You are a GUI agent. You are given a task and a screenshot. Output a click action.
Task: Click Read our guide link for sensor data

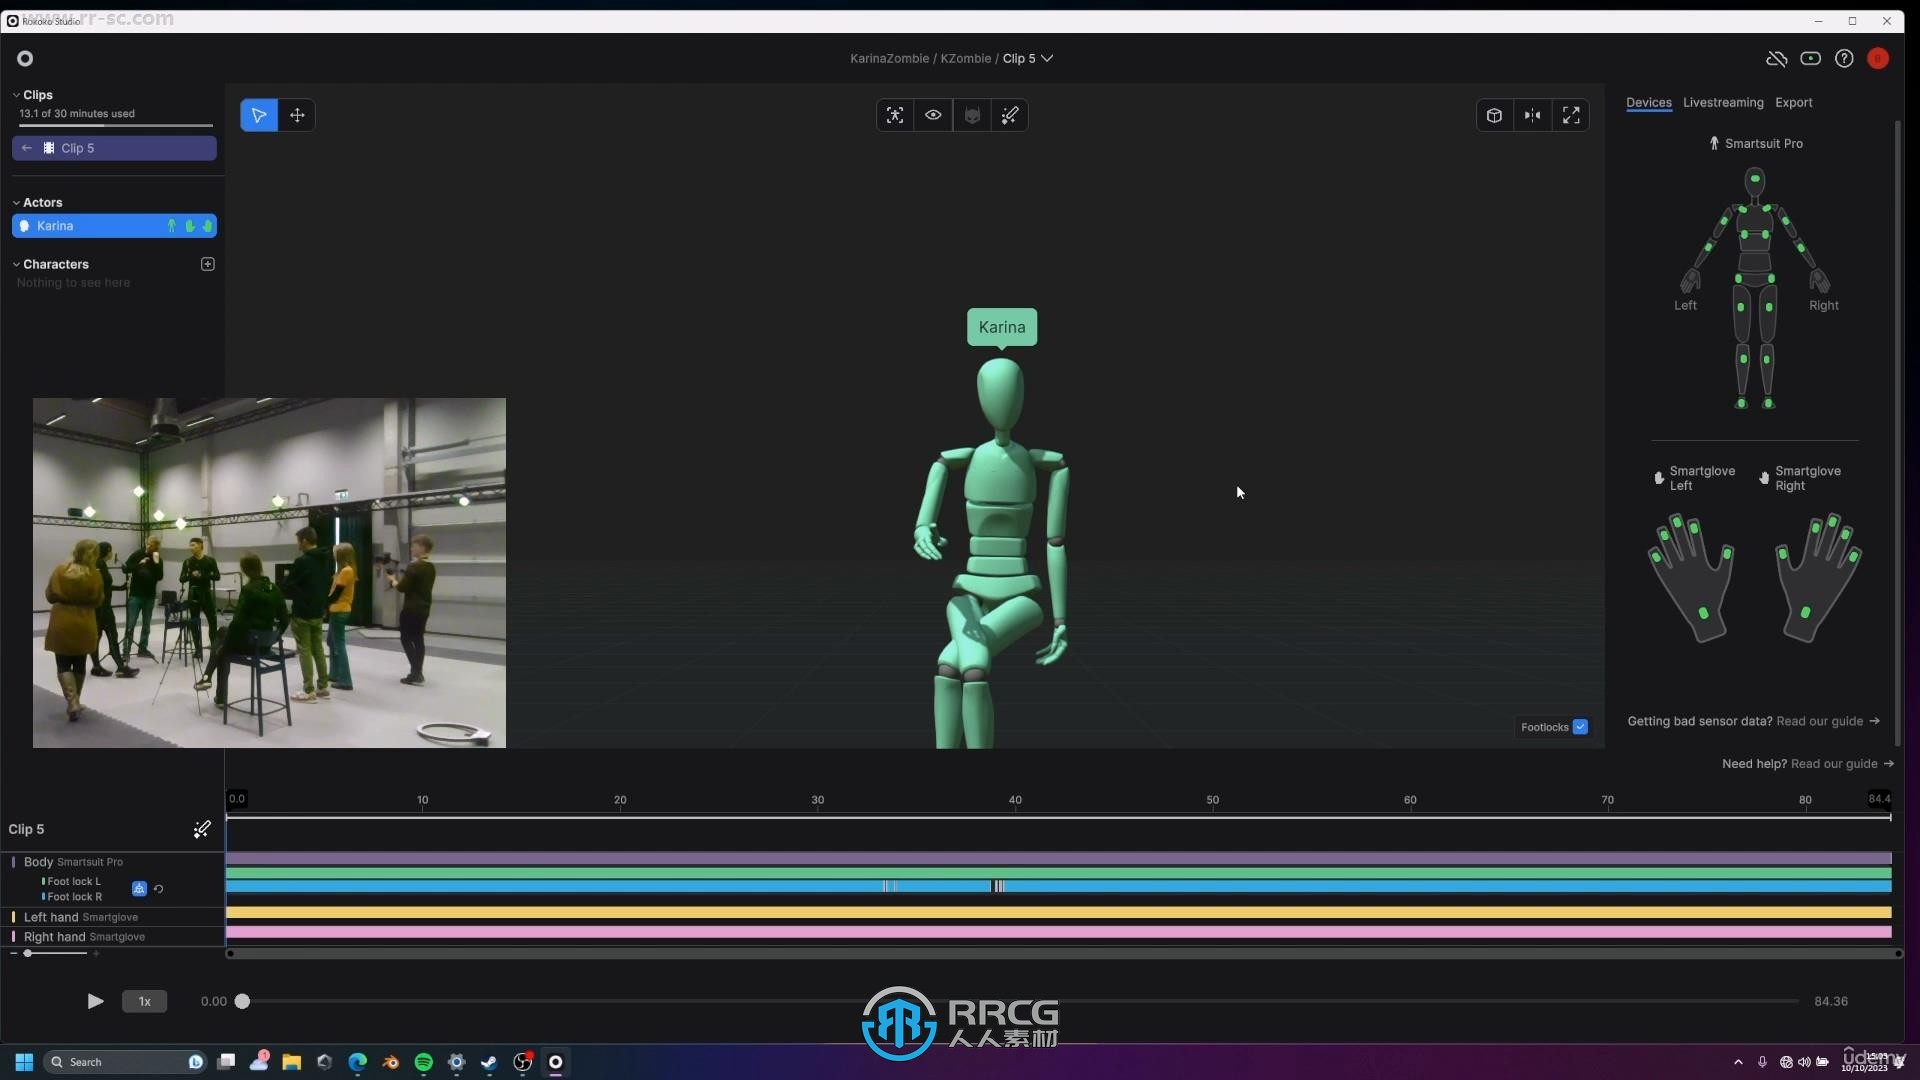tap(1826, 720)
